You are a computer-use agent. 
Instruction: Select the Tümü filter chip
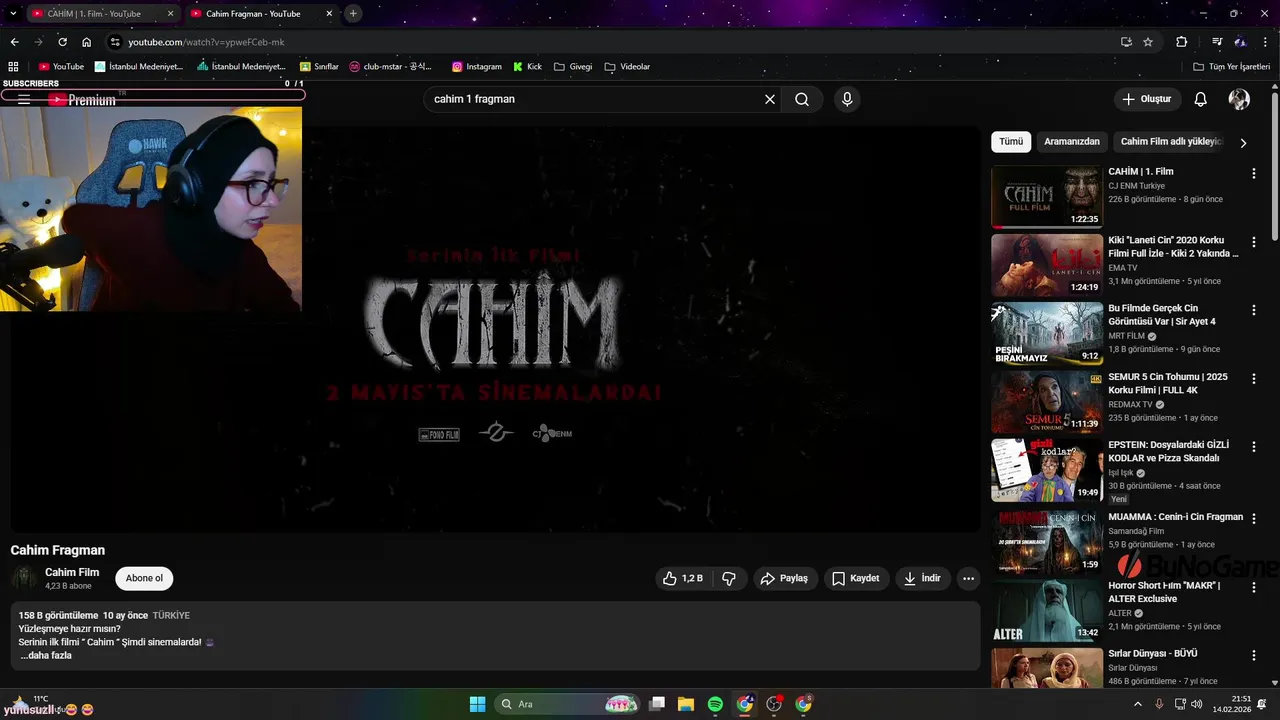(1011, 142)
